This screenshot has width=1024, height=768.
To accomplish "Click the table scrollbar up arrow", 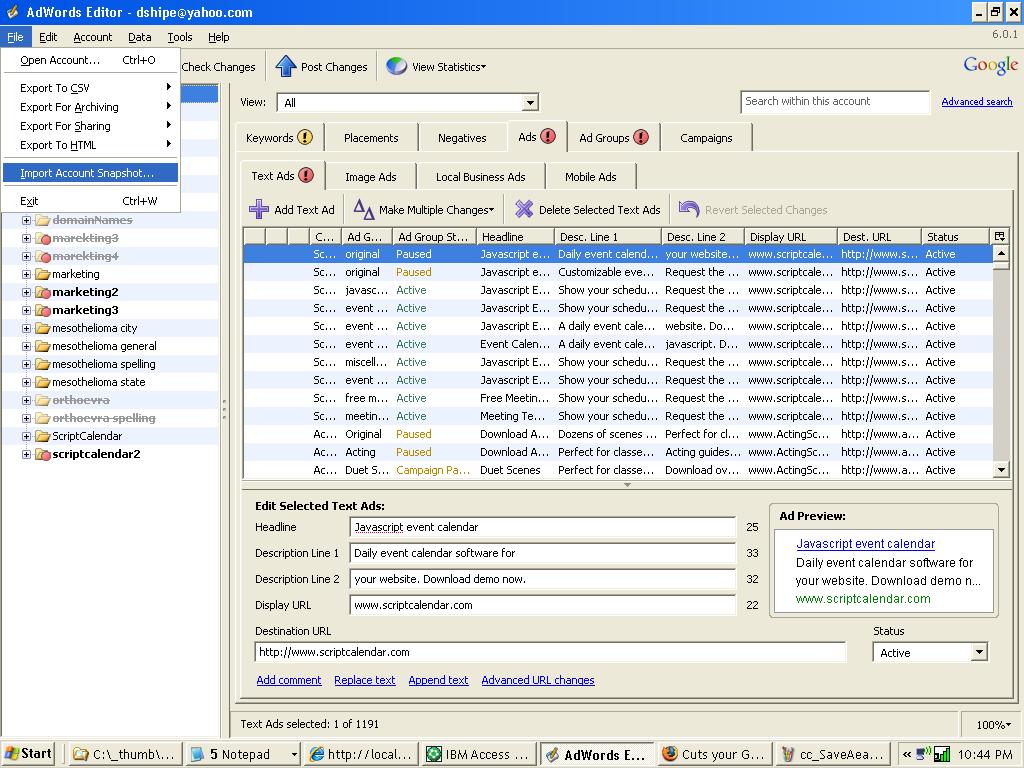I will pos(1000,253).
